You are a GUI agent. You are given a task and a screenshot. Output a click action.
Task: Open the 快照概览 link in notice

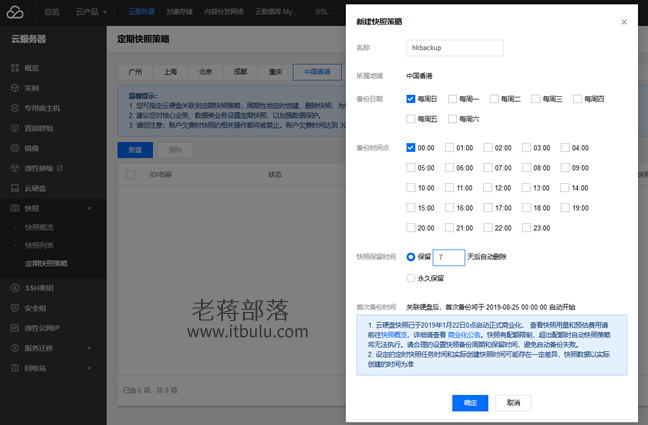(x=394, y=335)
